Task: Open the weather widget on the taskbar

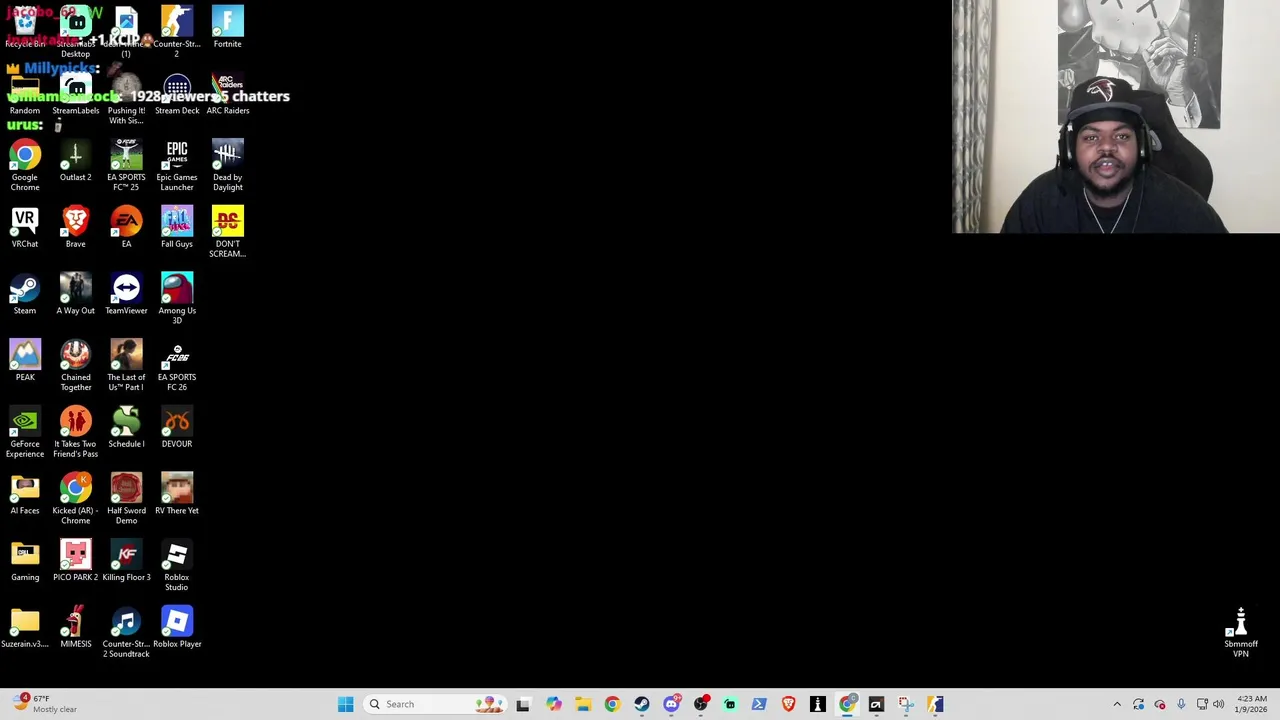Action: 45,704
